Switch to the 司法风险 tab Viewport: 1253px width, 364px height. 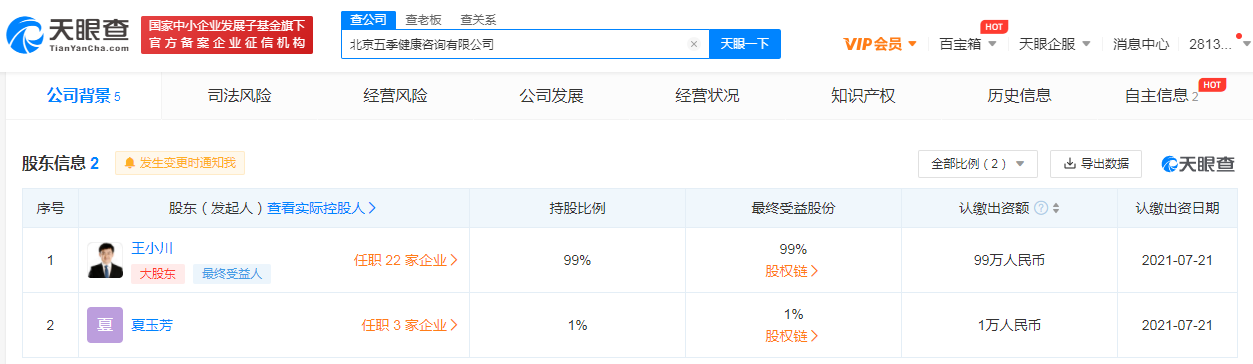(x=239, y=96)
